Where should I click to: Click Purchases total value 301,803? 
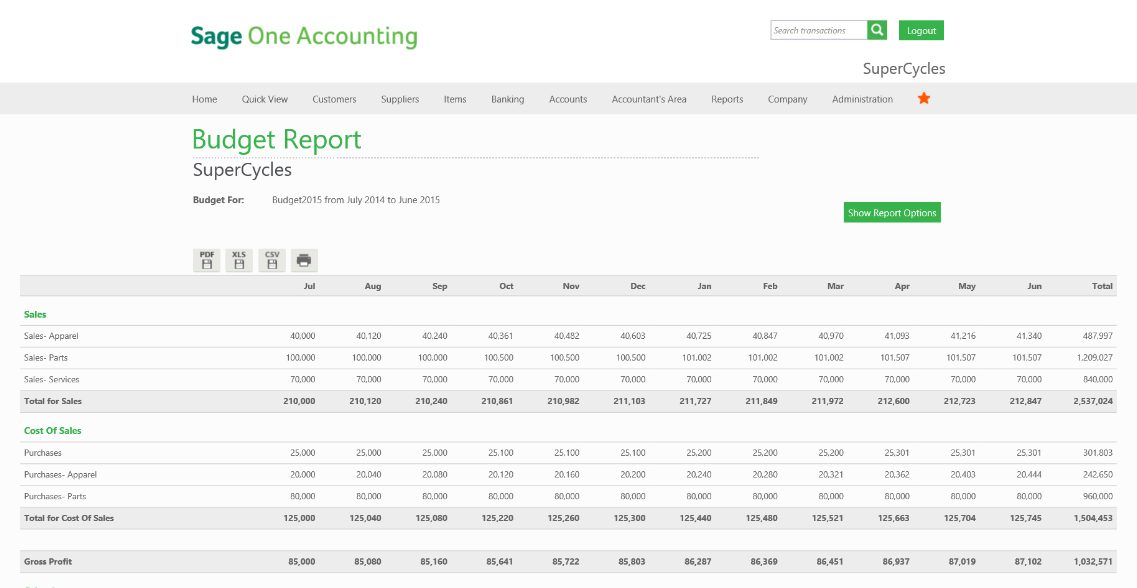1097,452
